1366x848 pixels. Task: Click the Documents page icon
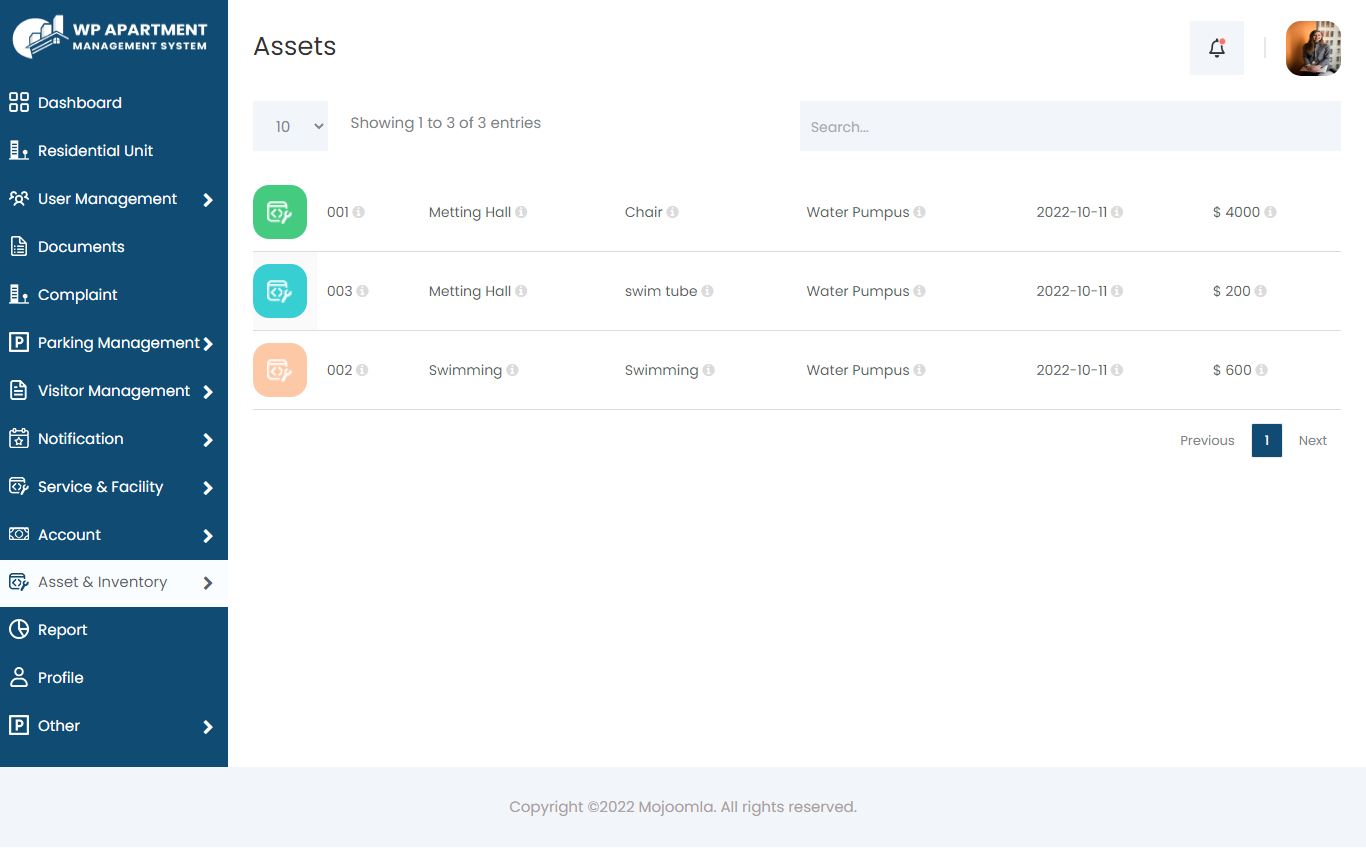[19, 246]
